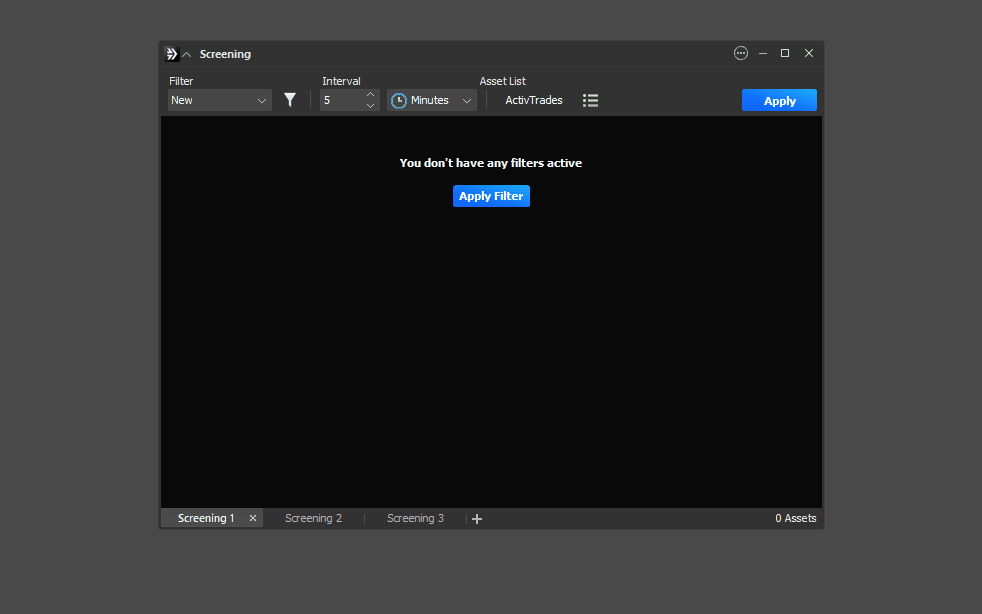Decrease the interval value with down arrow
Screen dimensions: 982x614
(370, 105)
